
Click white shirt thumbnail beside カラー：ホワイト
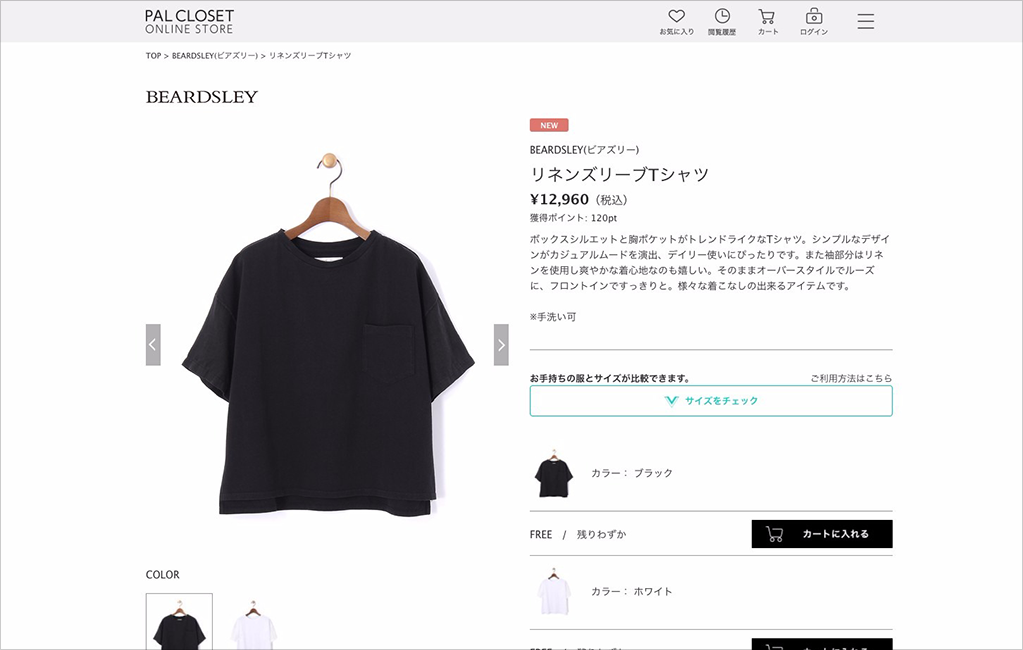(x=553, y=591)
